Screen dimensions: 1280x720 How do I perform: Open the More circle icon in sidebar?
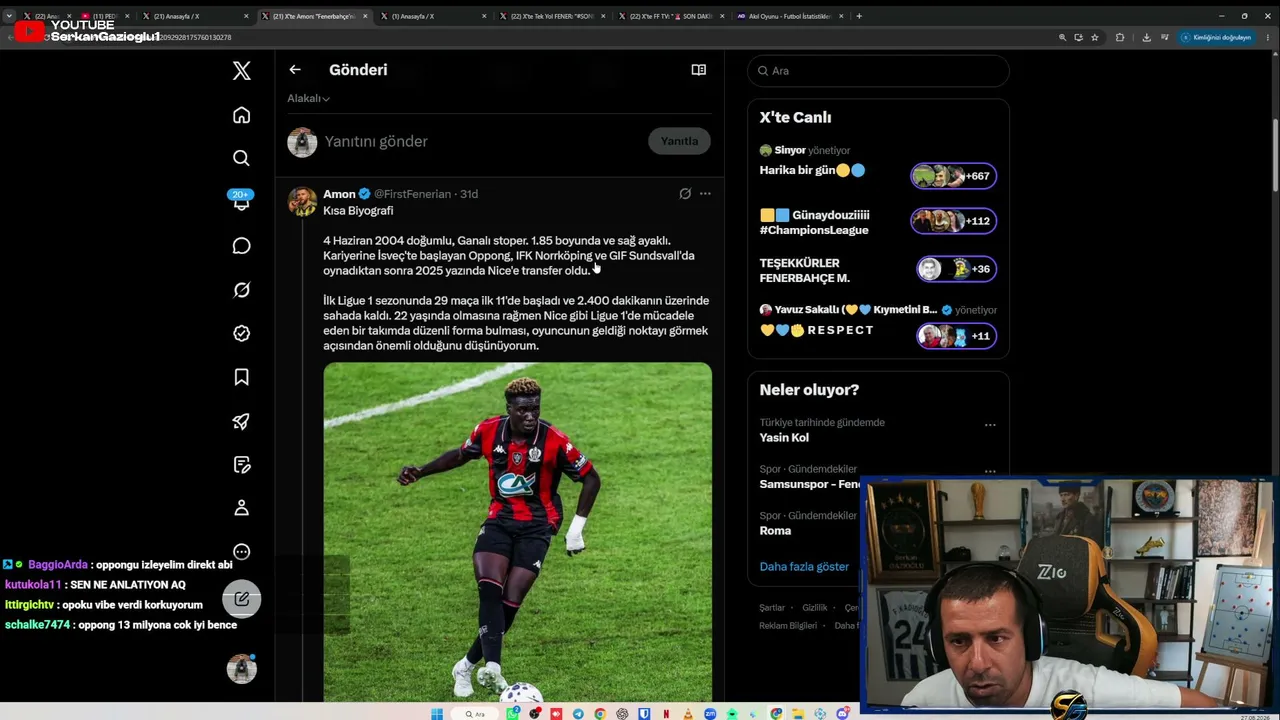pyautogui.click(x=242, y=552)
